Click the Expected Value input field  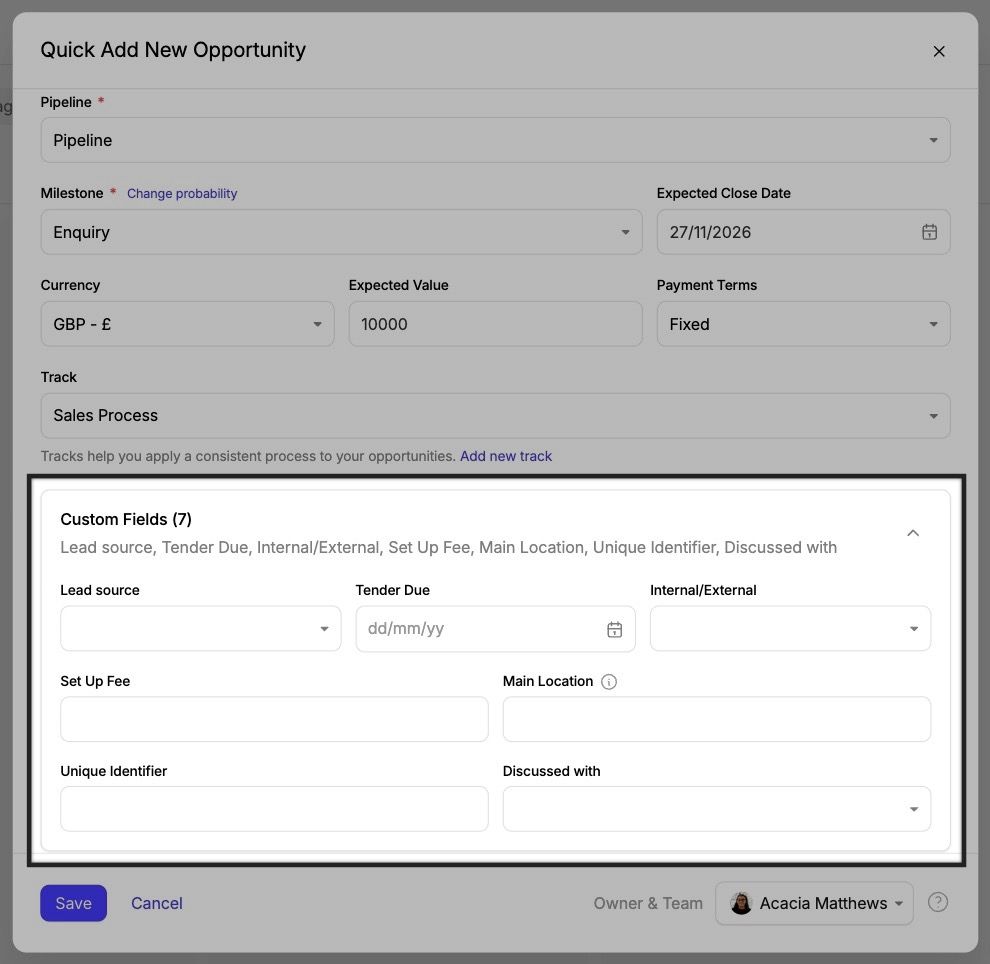coord(495,324)
